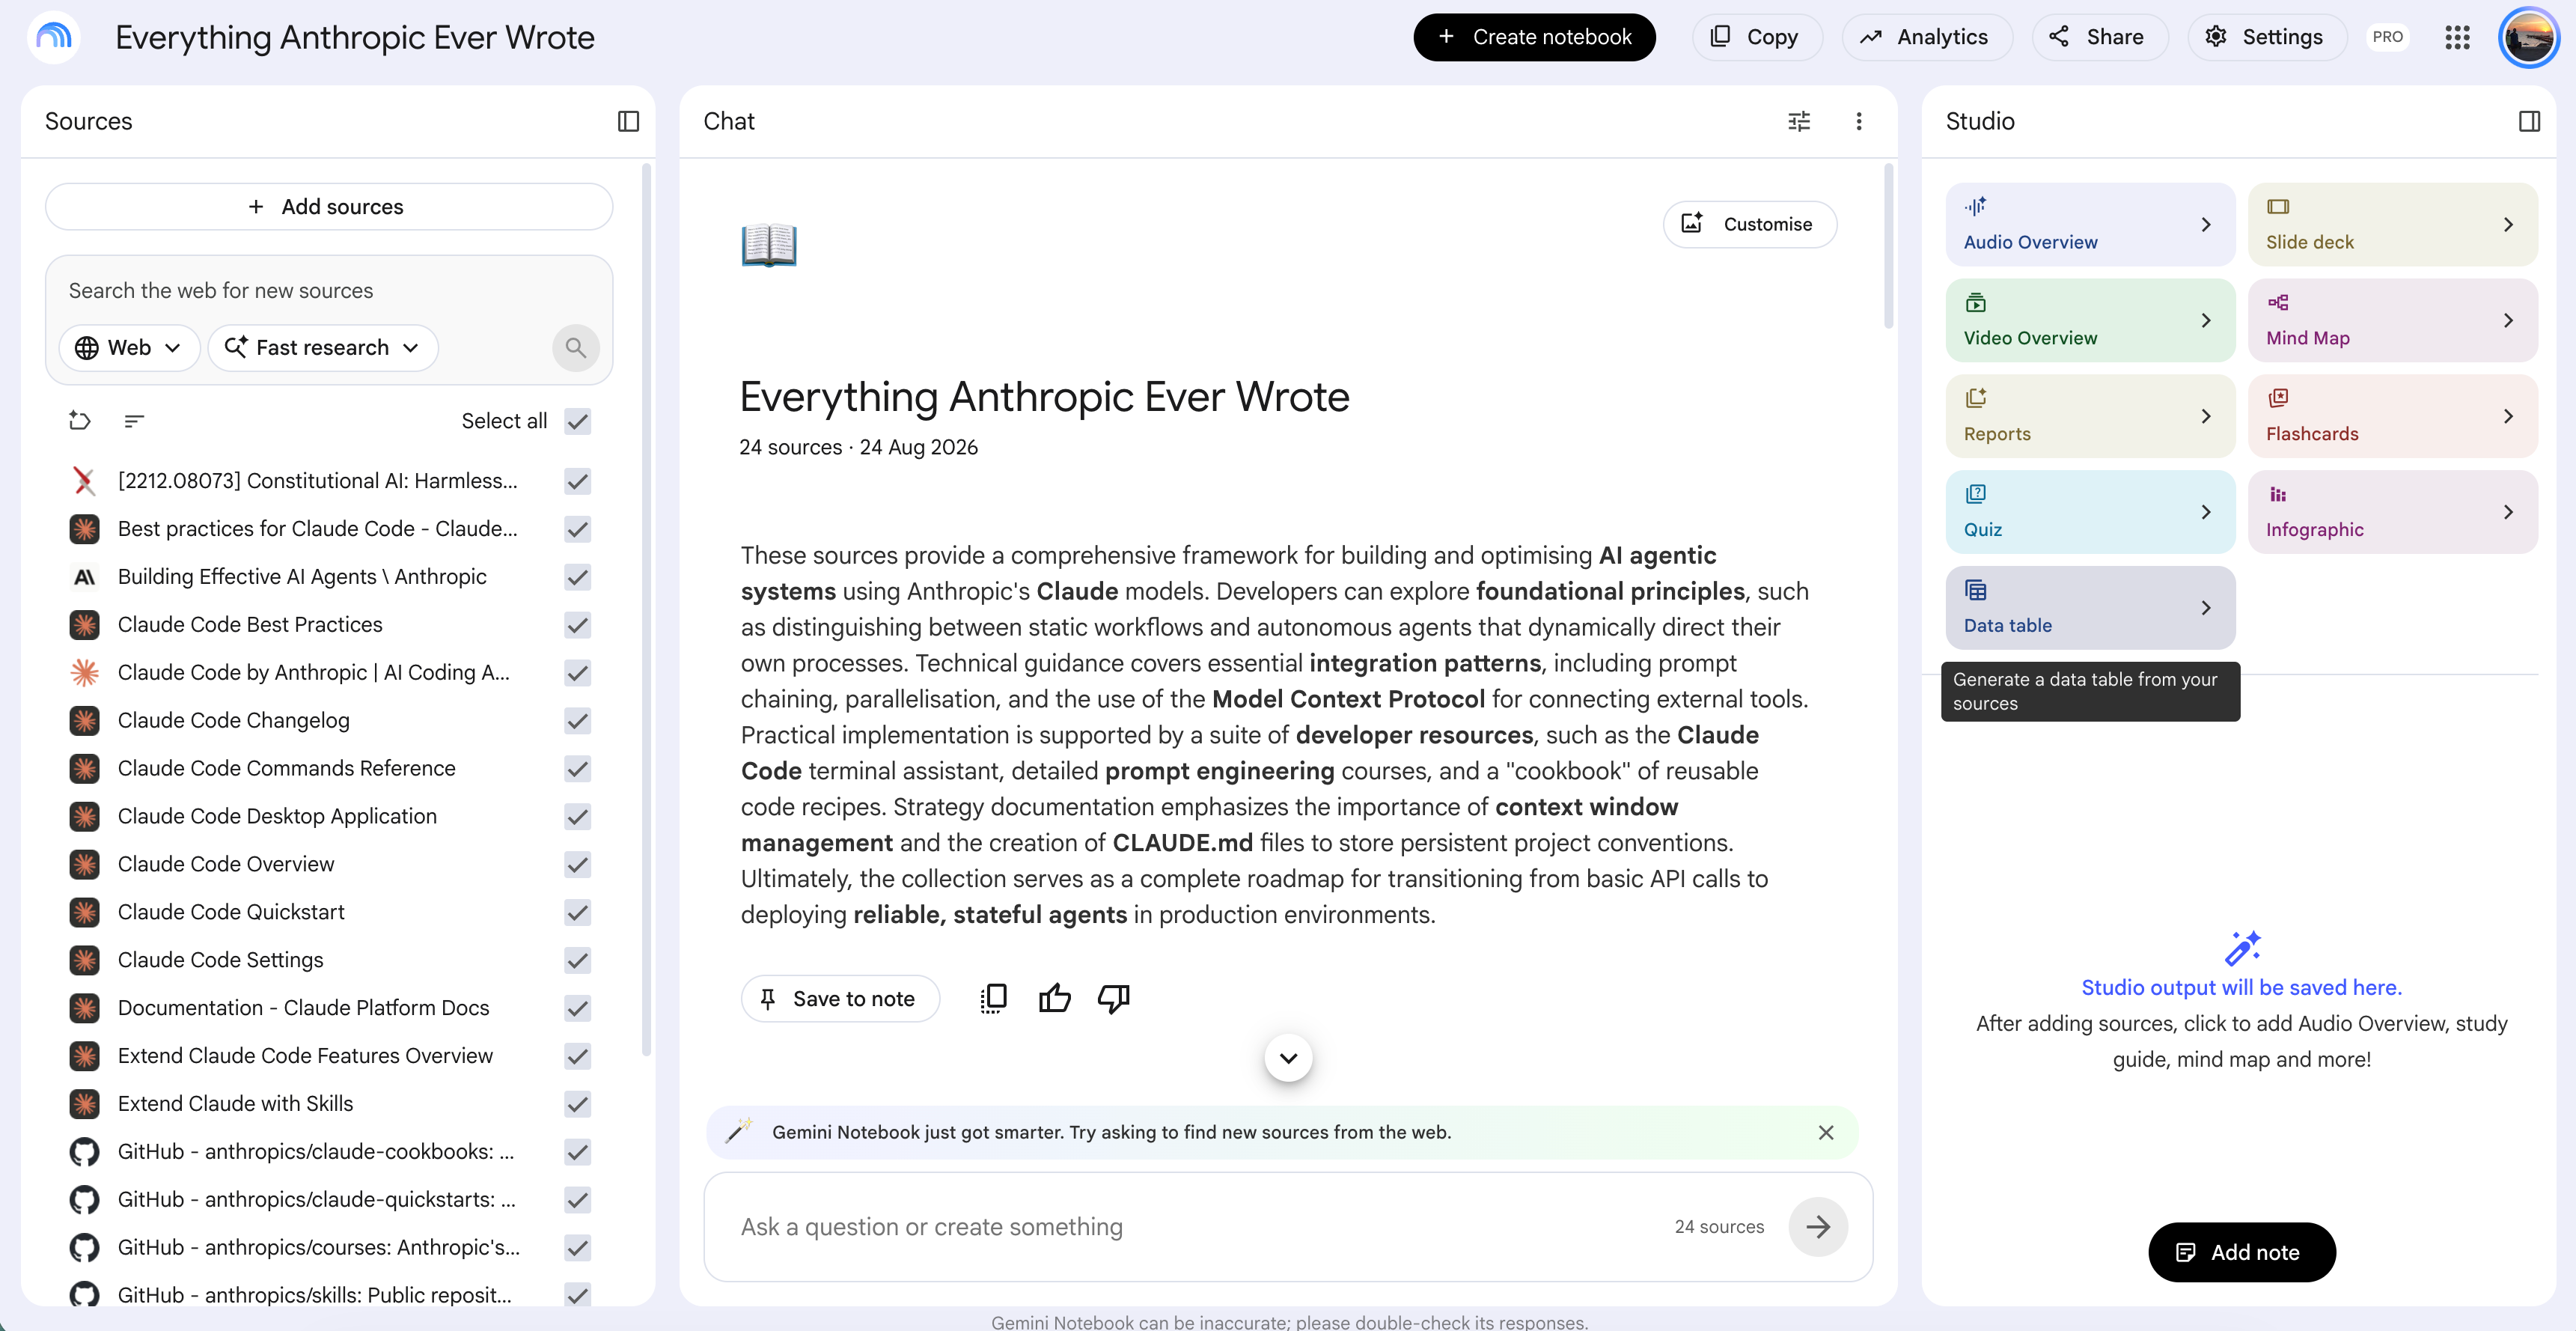Uncheck Documentation - Claude Platform Docs checkbox

tap(577, 1008)
